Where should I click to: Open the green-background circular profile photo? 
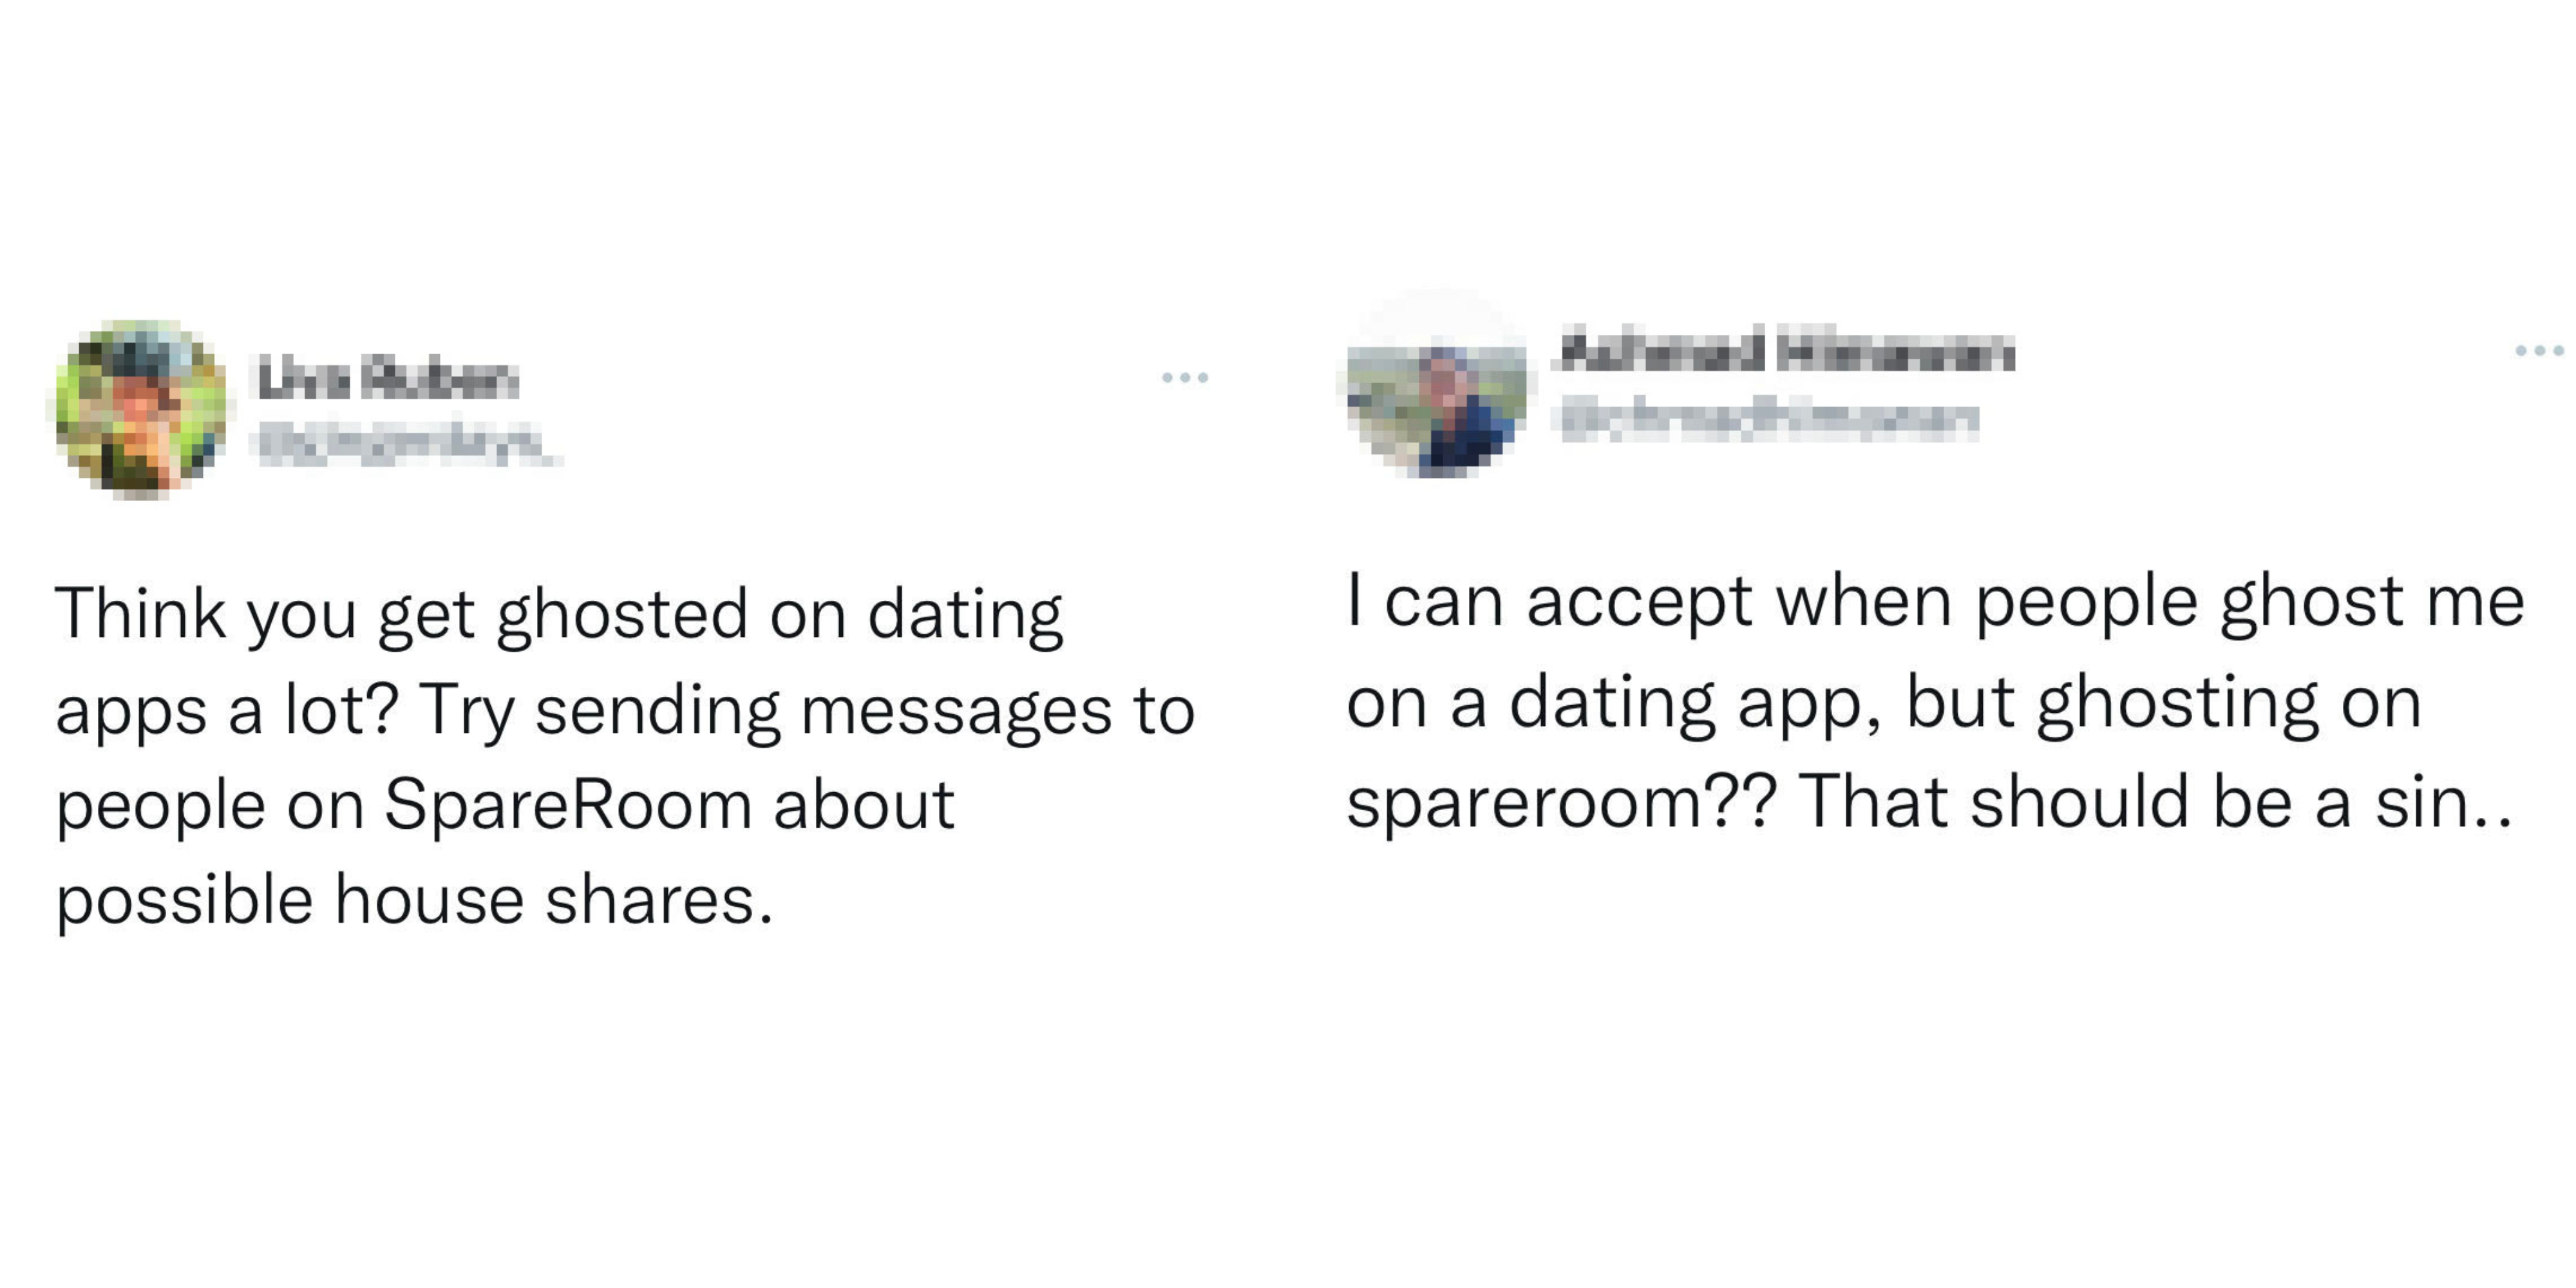pos(140,409)
